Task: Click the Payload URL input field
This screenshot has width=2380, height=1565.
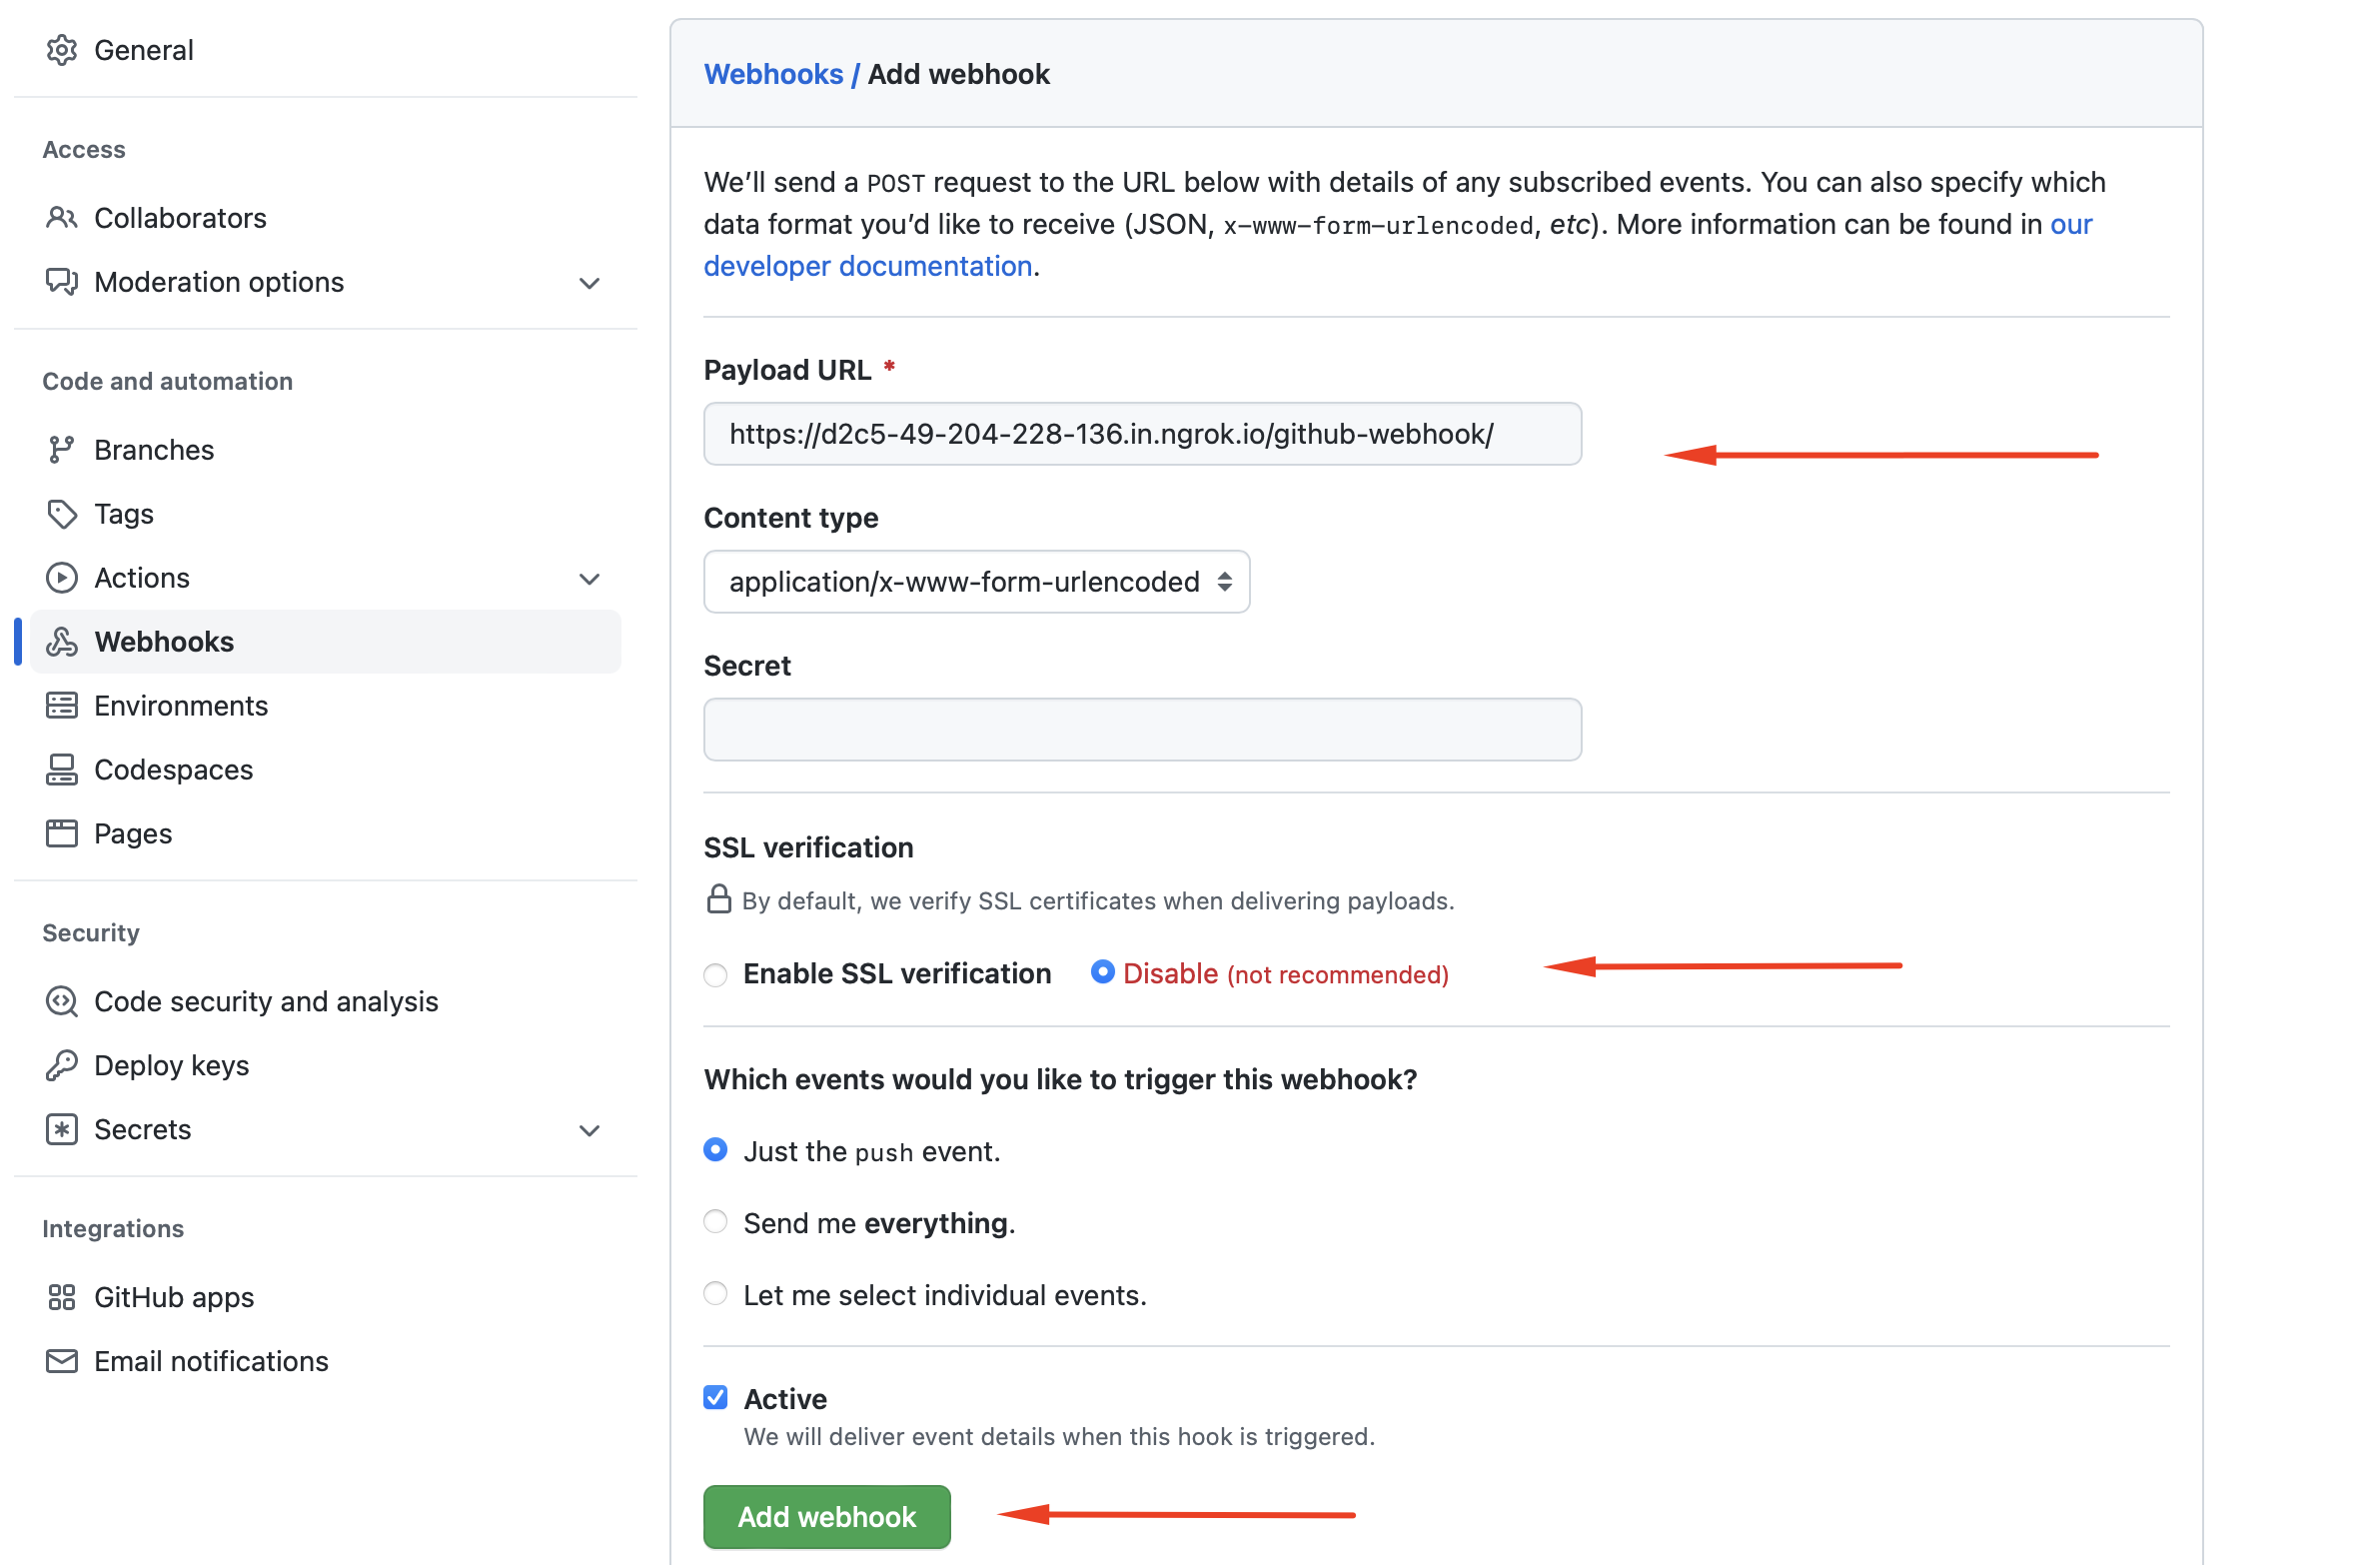Action: pos(1142,433)
